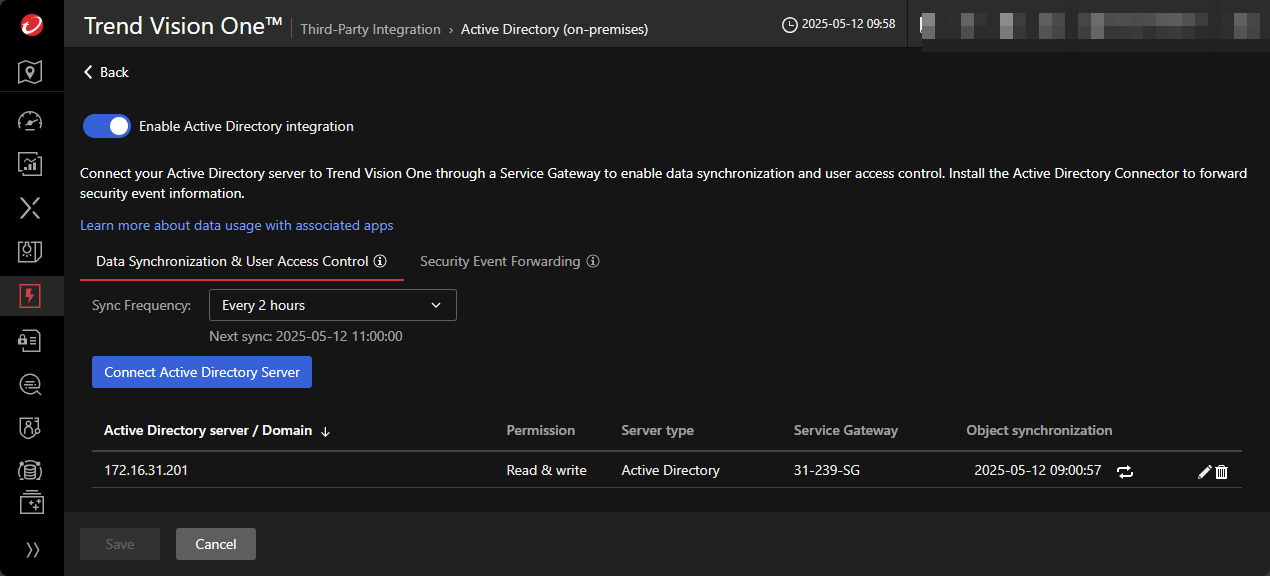
Task: Open the bar chart sidebar icon
Action: (31, 163)
